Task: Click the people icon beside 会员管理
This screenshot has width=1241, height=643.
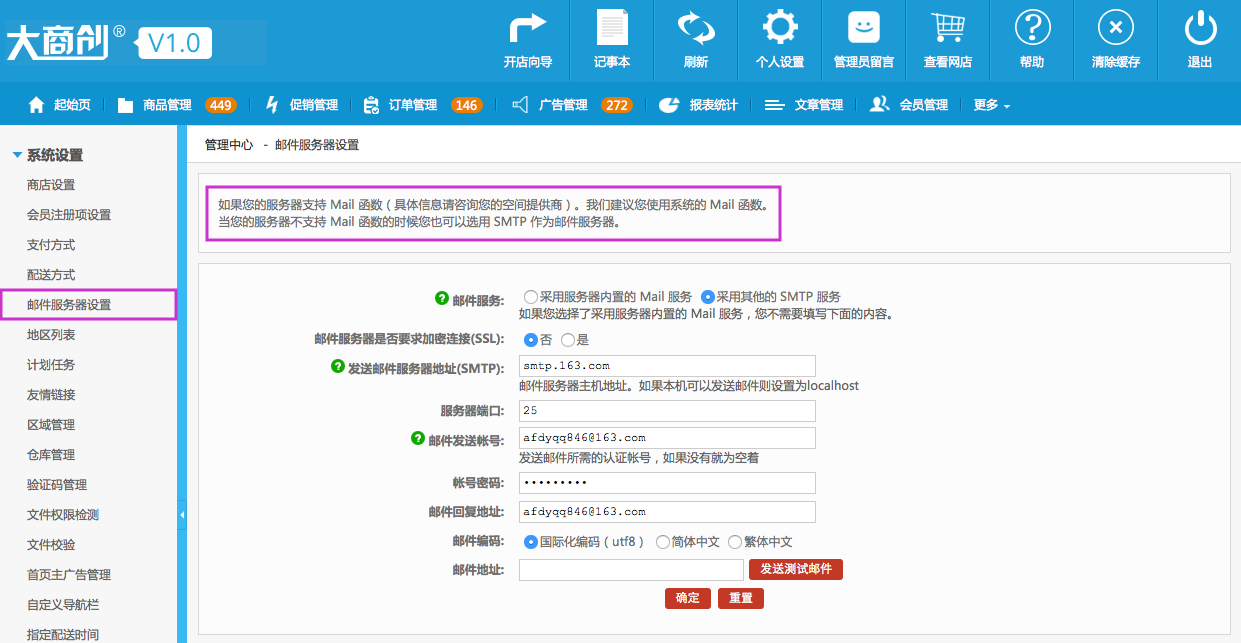Action: pos(880,104)
